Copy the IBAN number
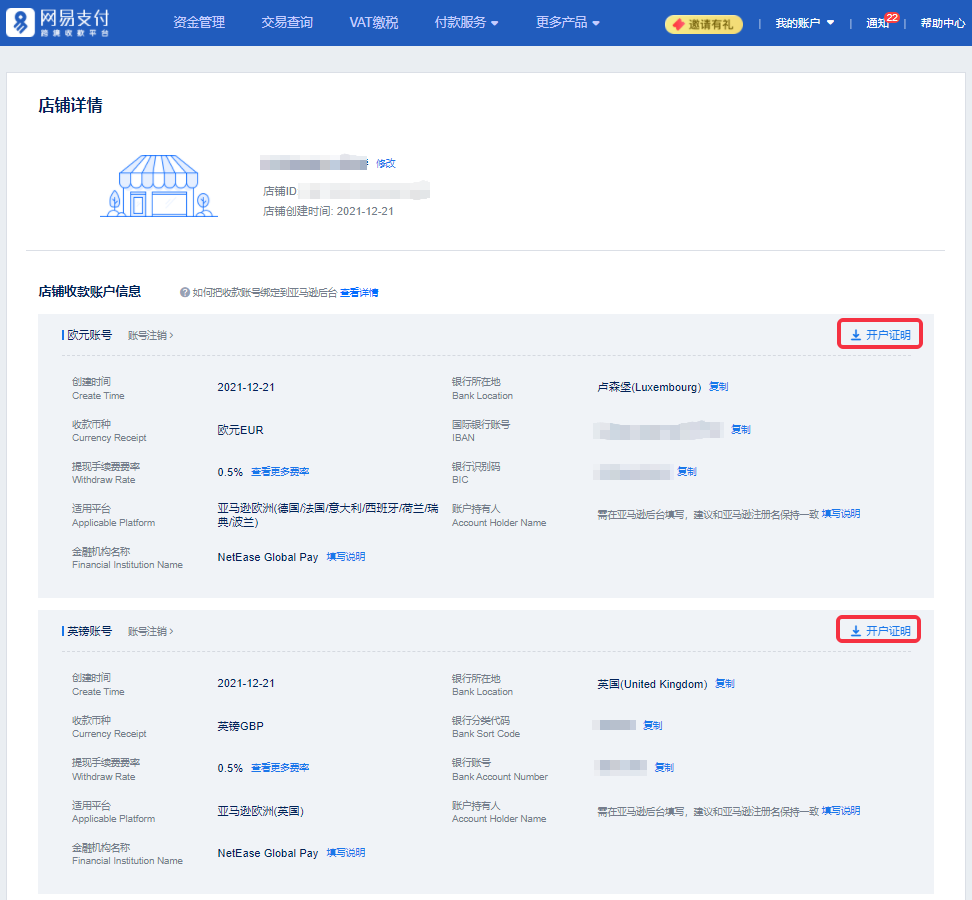 (740, 430)
